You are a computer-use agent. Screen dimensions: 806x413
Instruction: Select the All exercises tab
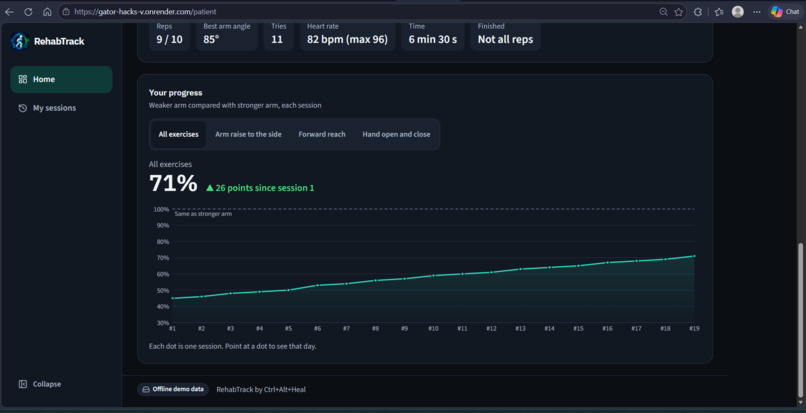pos(178,134)
